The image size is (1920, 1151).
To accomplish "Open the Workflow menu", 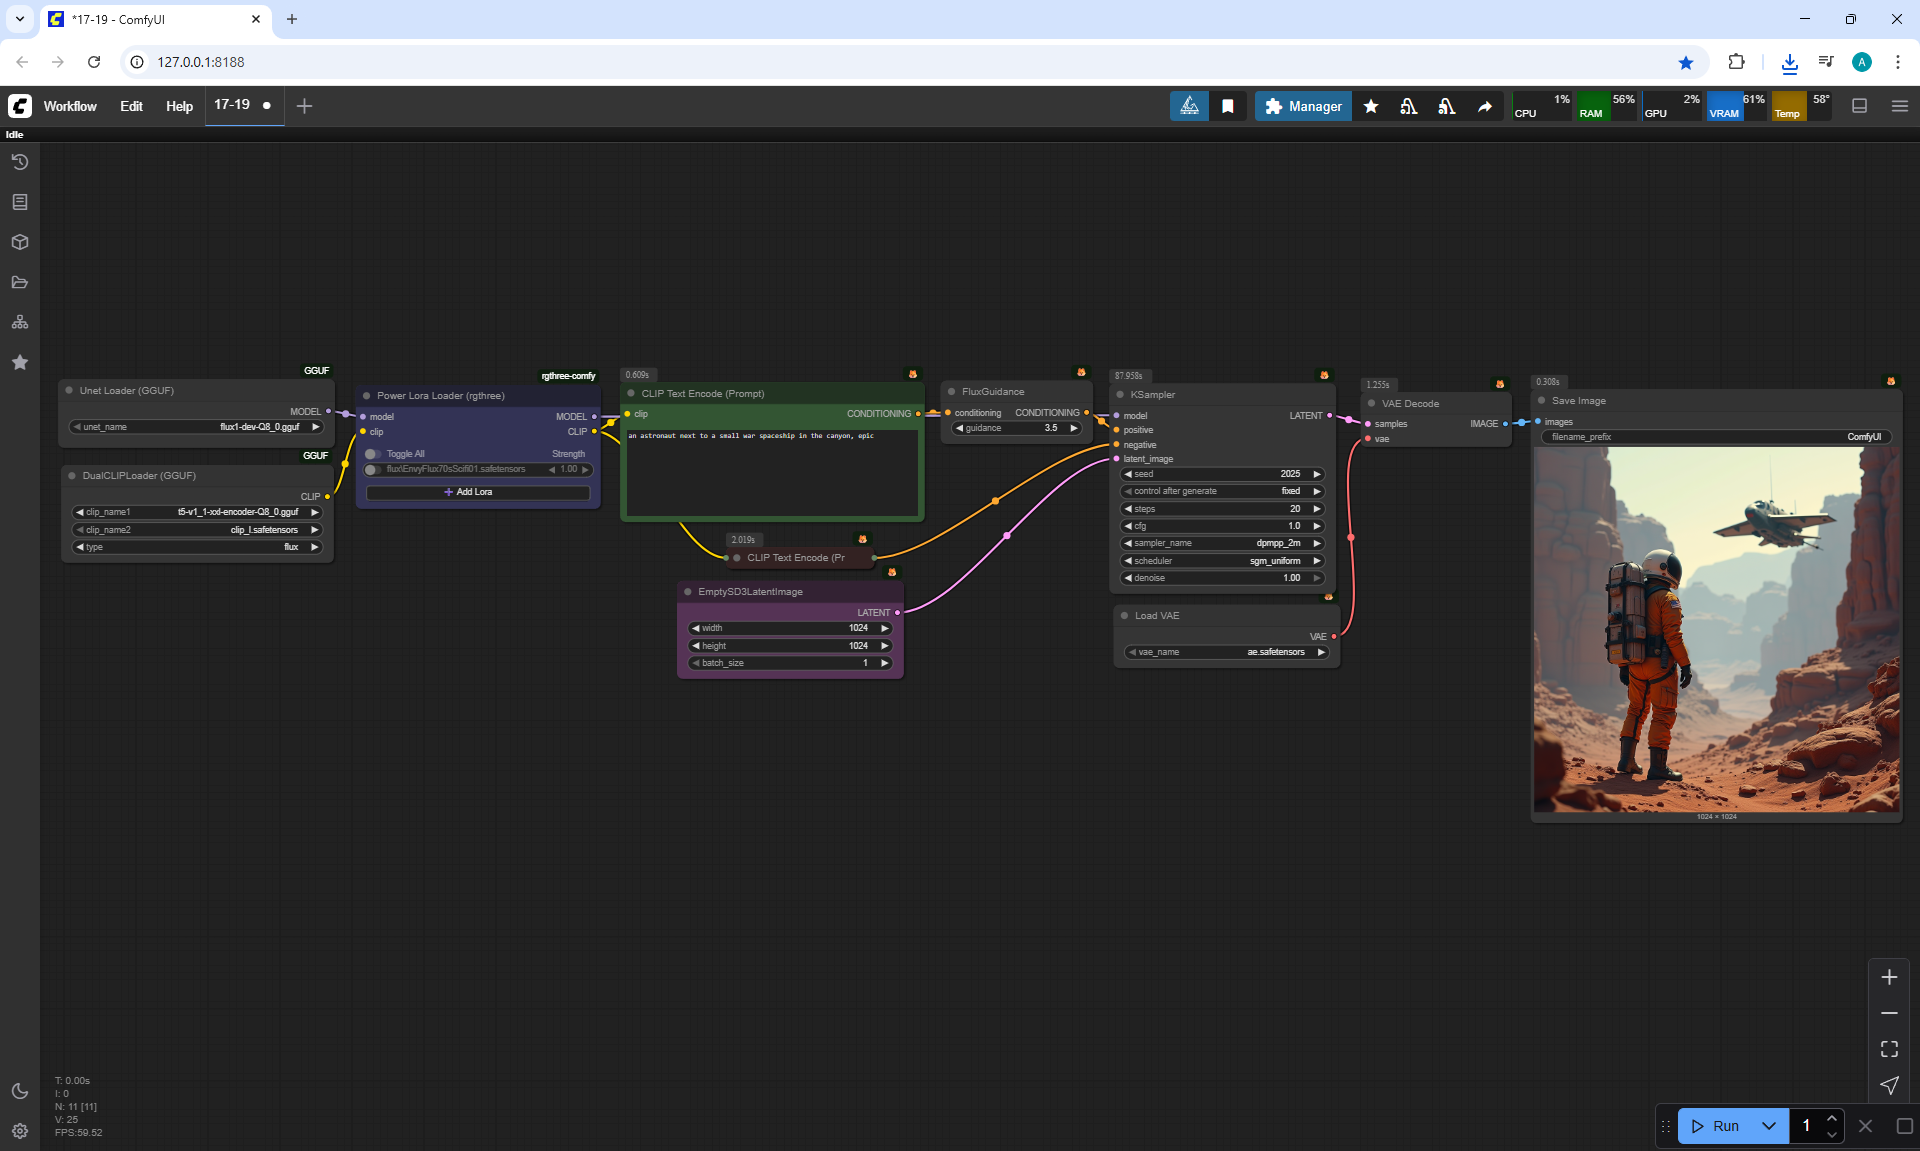I will [x=70, y=106].
